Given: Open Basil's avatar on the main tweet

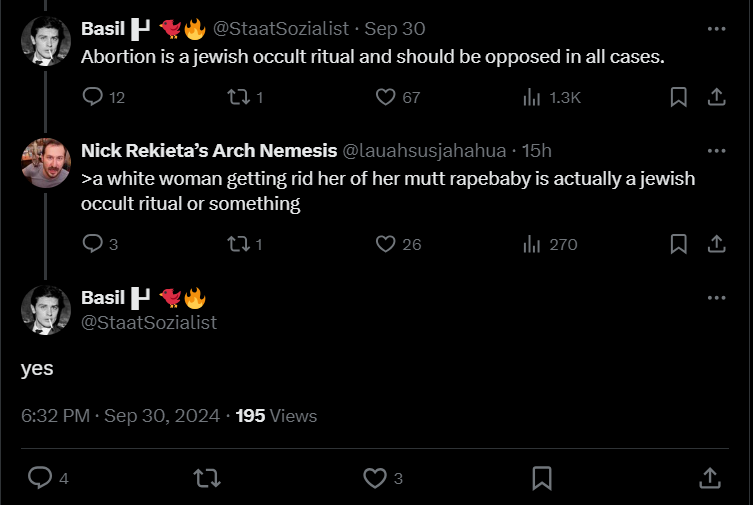Looking at the screenshot, I should [x=46, y=310].
